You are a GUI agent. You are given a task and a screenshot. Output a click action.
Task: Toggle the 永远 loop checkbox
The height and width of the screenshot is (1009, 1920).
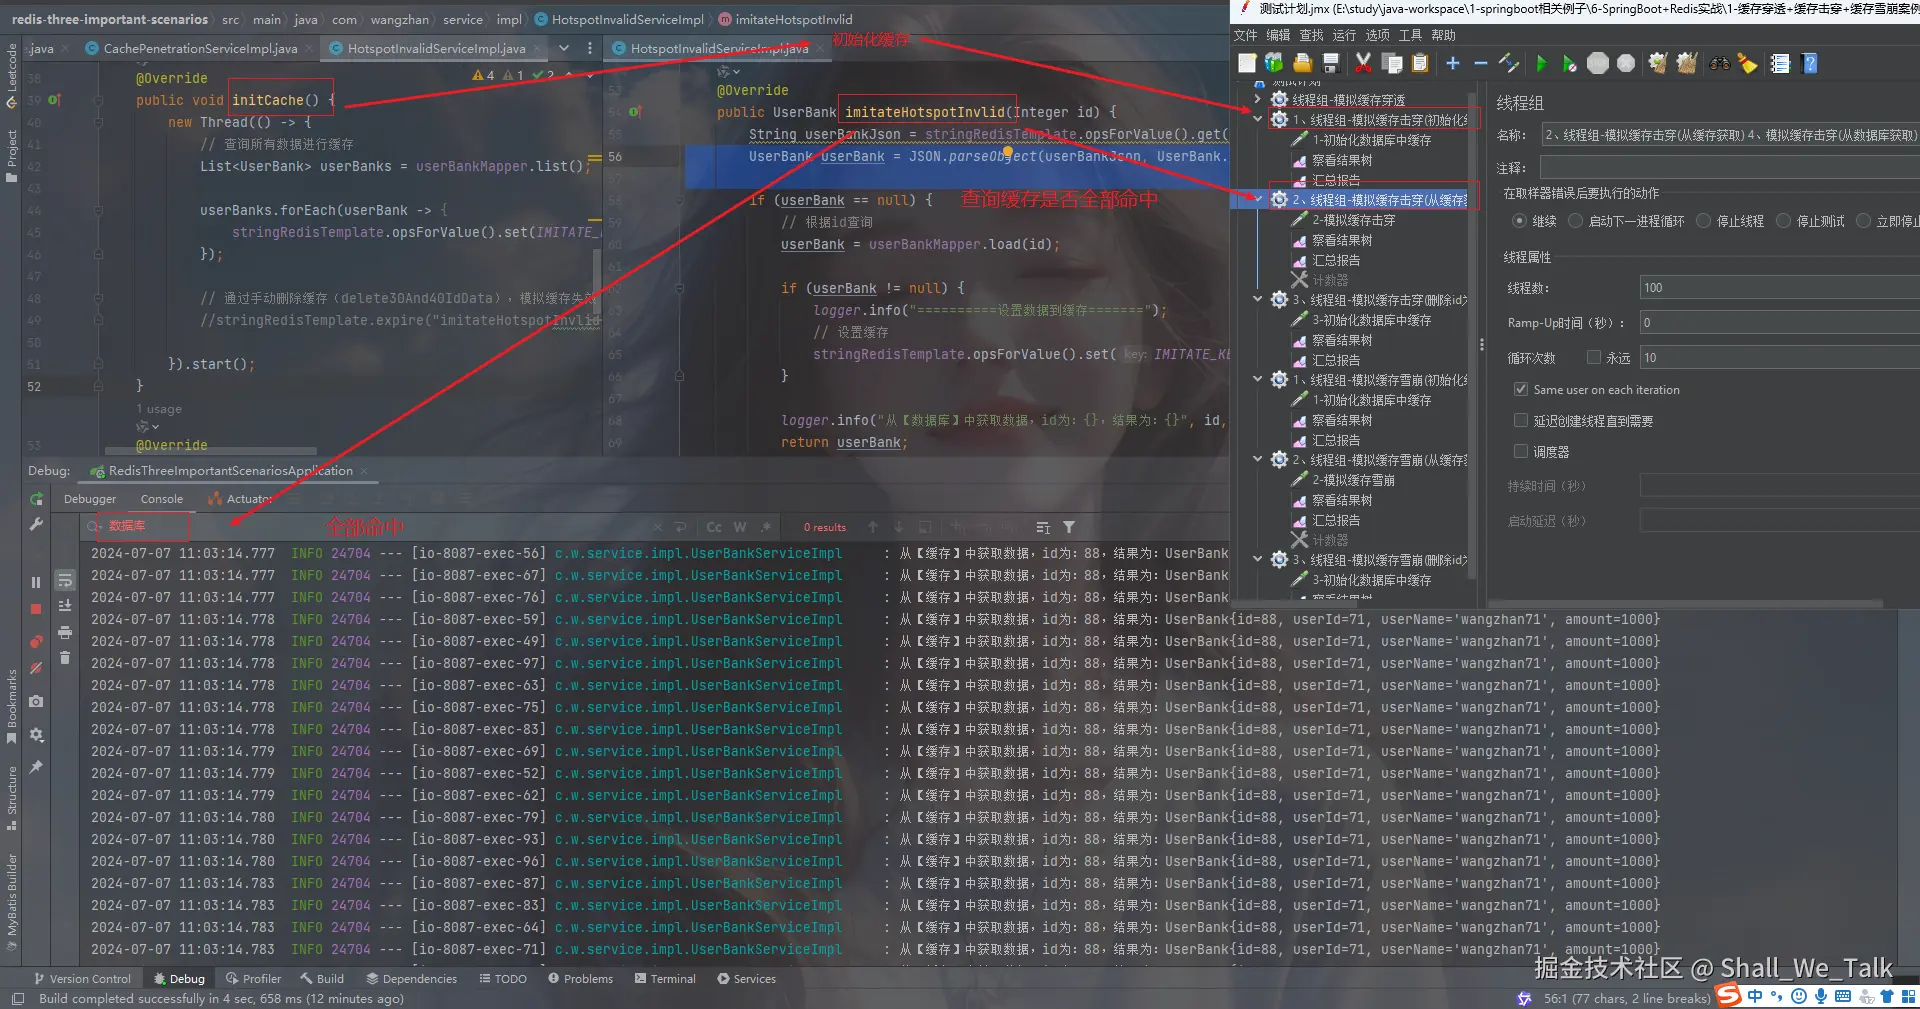click(x=1594, y=357)
